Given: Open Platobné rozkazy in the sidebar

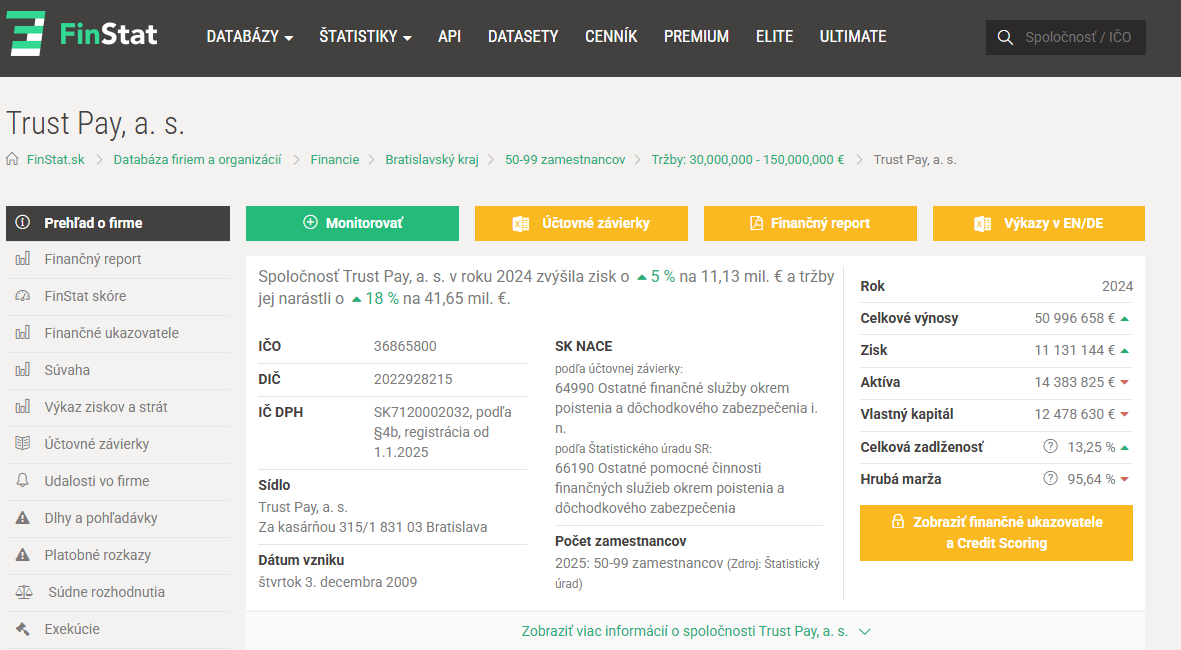Looking at the screenshot, I should coord(117,554).
